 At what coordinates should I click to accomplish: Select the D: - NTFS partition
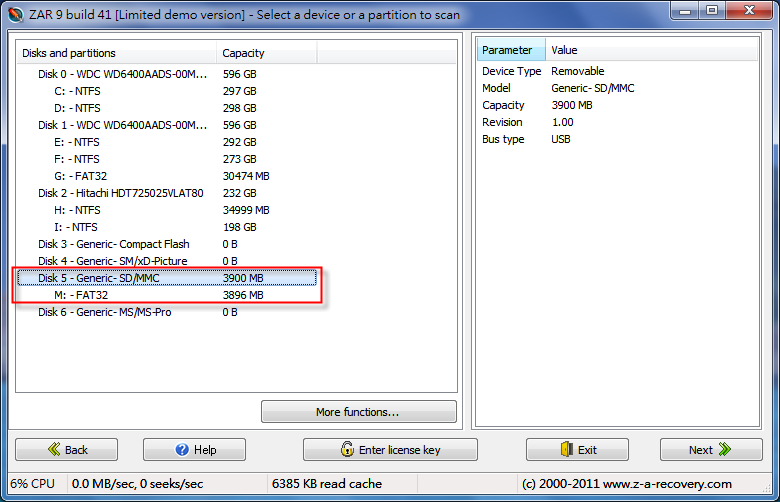pyautogui.click(x=77, y=108)
